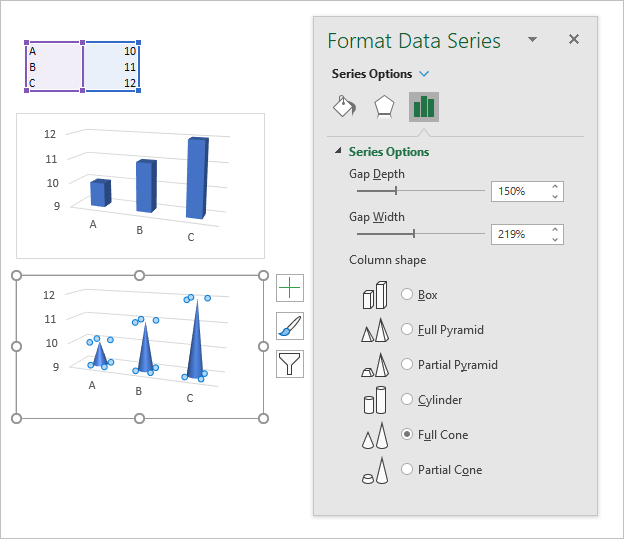
Task: Click the cell labeled C in data range
Action: point(54,83)
